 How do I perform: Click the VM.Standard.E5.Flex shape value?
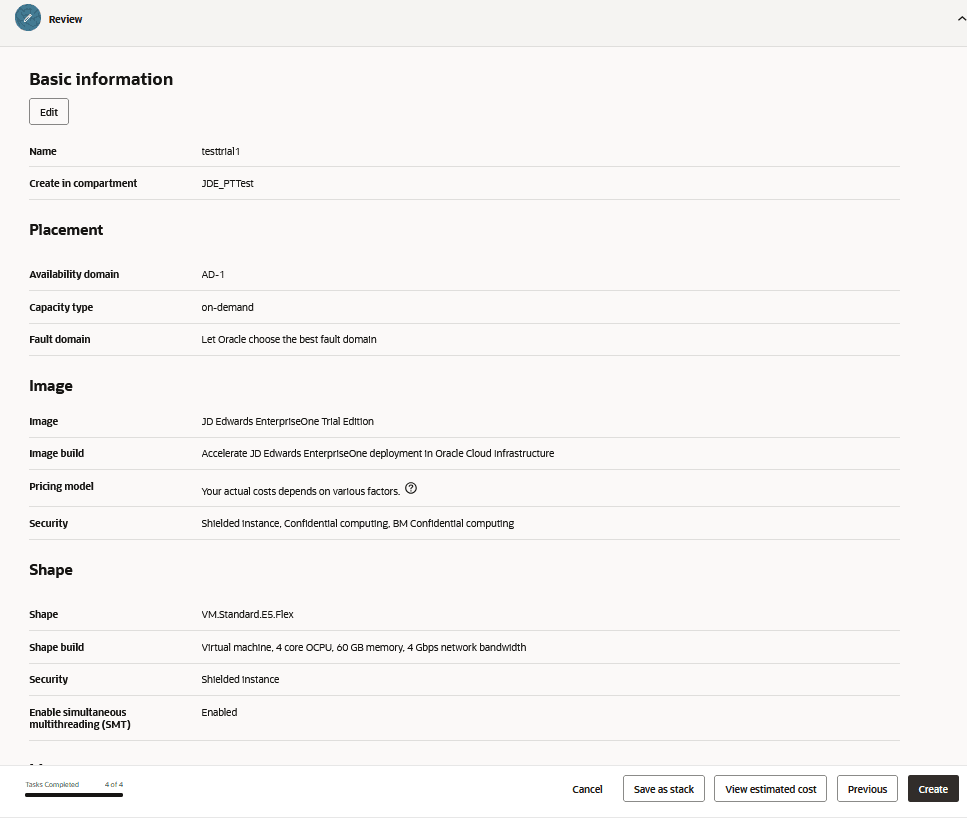point(246,615)
